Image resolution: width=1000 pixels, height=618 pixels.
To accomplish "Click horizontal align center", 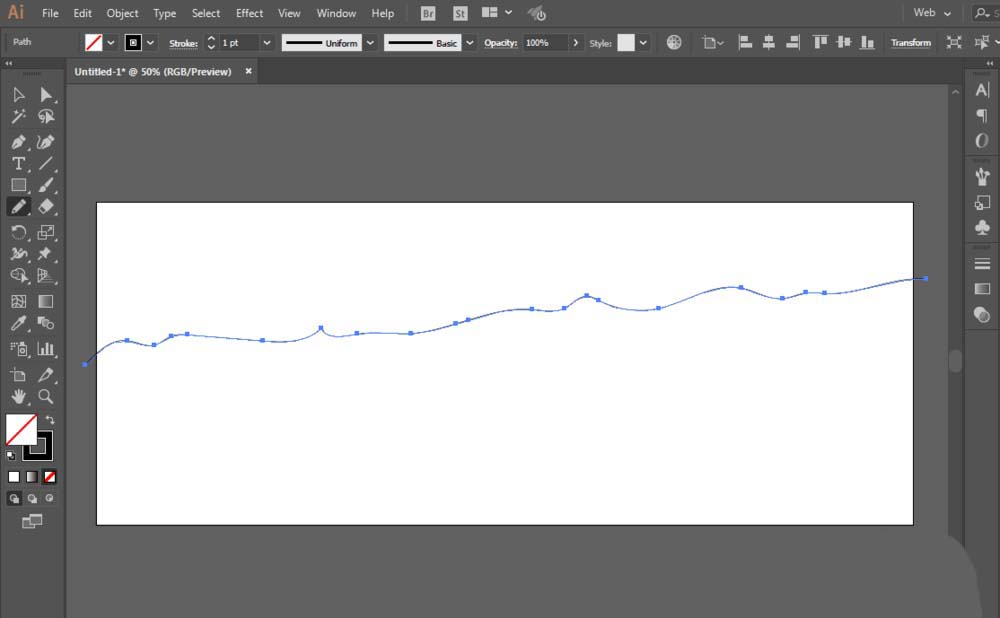I will [769, 43].
